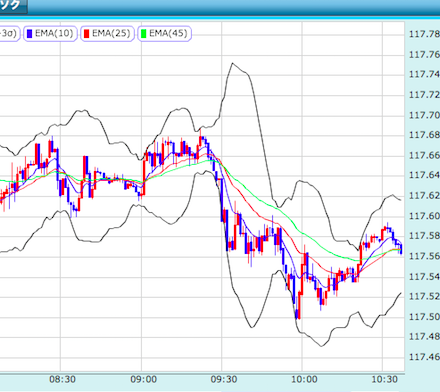
Task: Click the green EMA(45) color swatch
Action: tap(144, 34)
